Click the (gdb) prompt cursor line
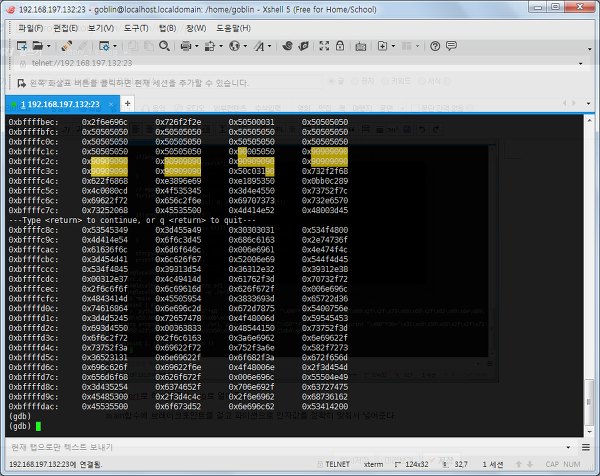The width and height of the screenshot is (600, 476). [24, 426]
